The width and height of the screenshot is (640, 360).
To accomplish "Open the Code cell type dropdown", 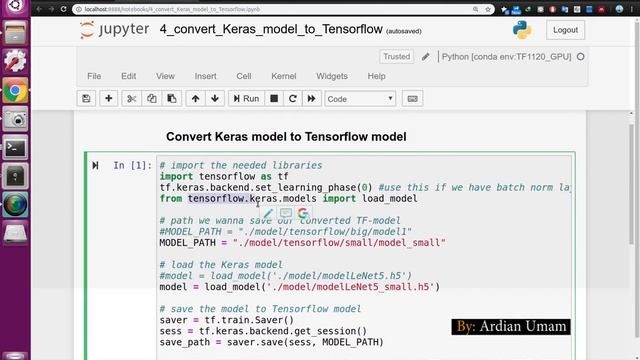I will click(360, 99).
